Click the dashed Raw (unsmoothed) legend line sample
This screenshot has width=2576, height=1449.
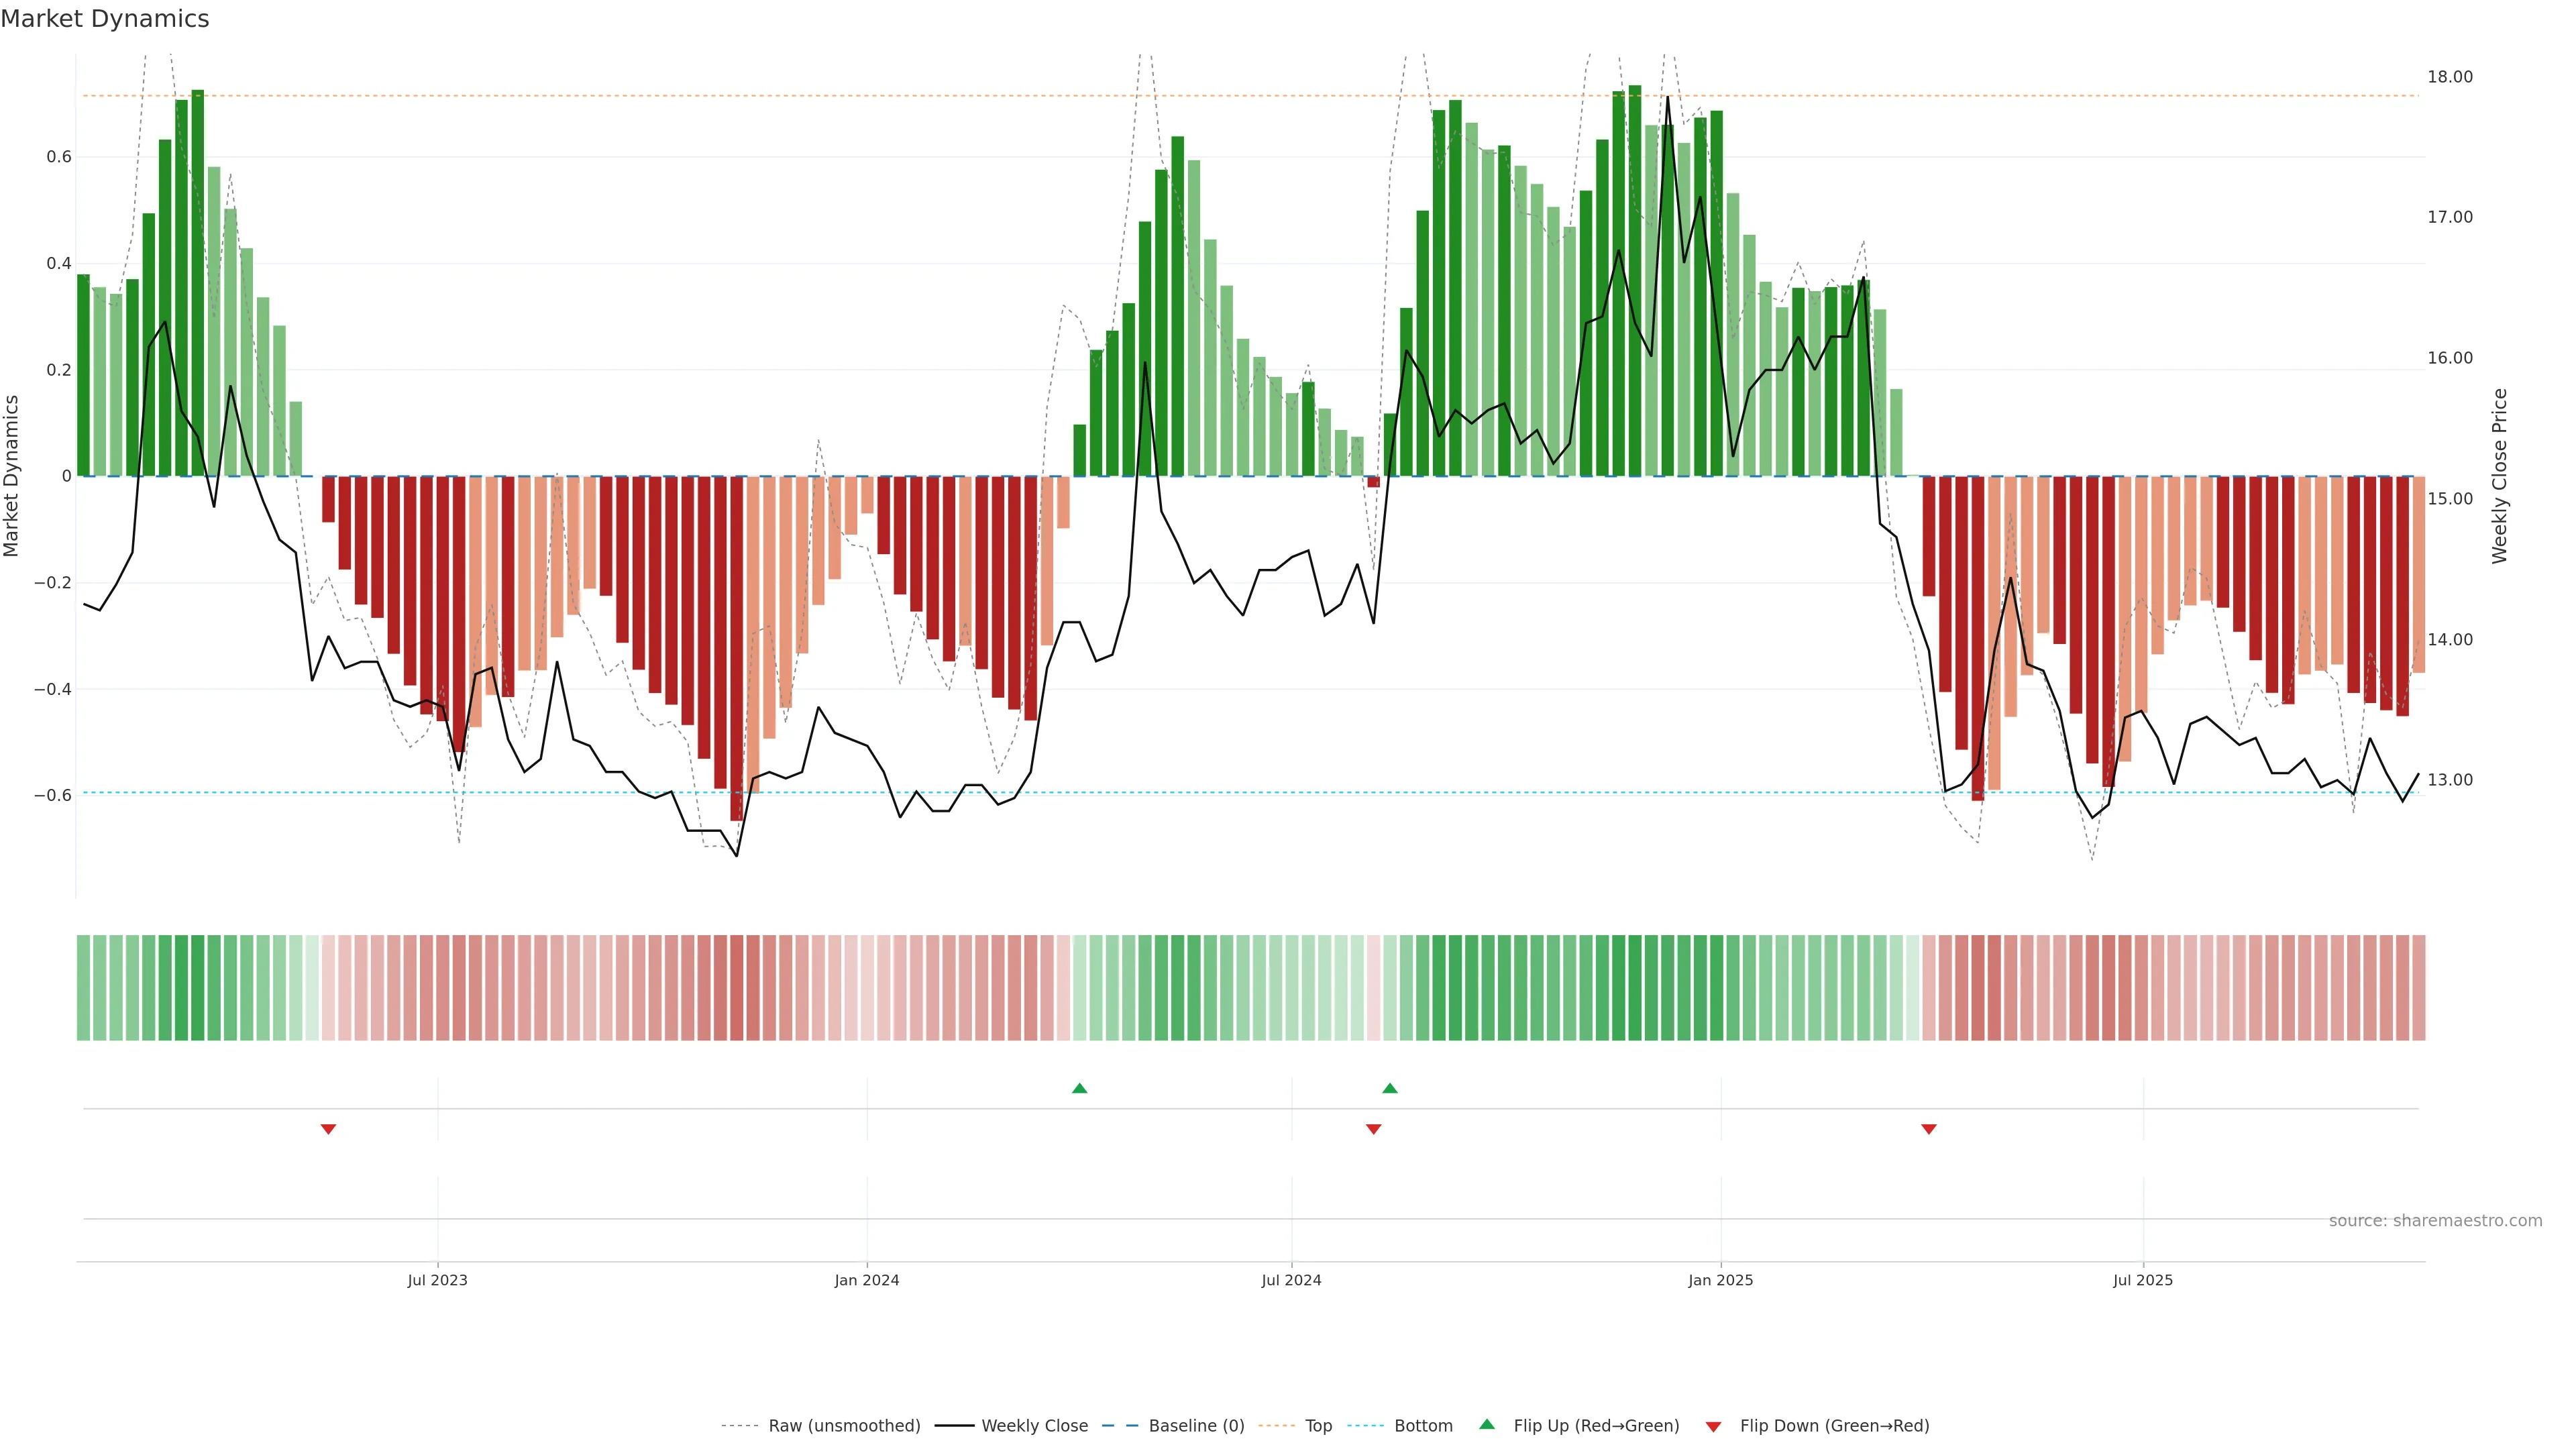pyautogui.click(x=740, y=1426)
